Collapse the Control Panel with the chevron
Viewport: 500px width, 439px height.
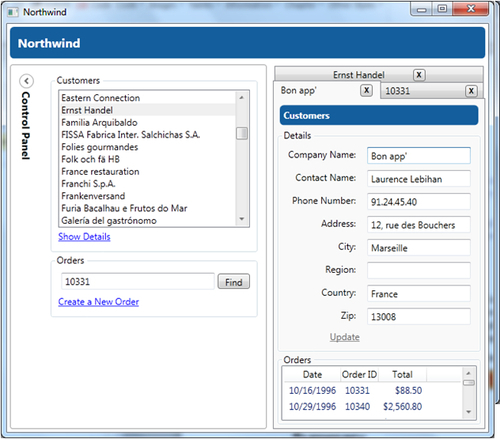pos(26,81)
